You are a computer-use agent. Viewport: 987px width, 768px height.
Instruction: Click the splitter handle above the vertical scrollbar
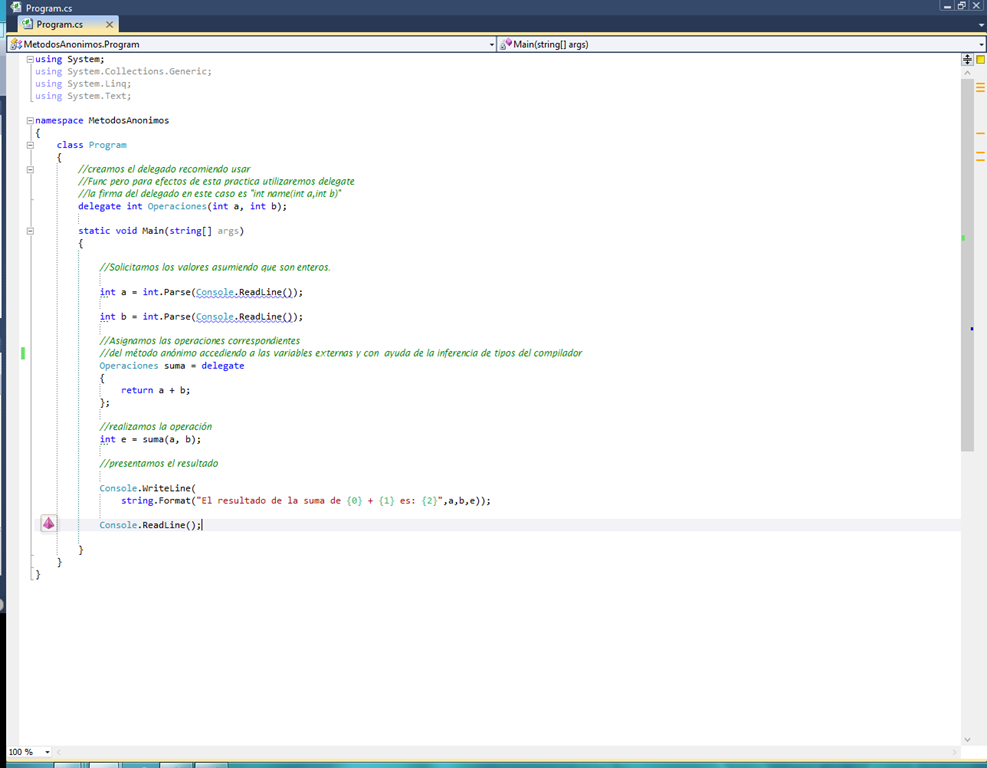click(967, 60)
